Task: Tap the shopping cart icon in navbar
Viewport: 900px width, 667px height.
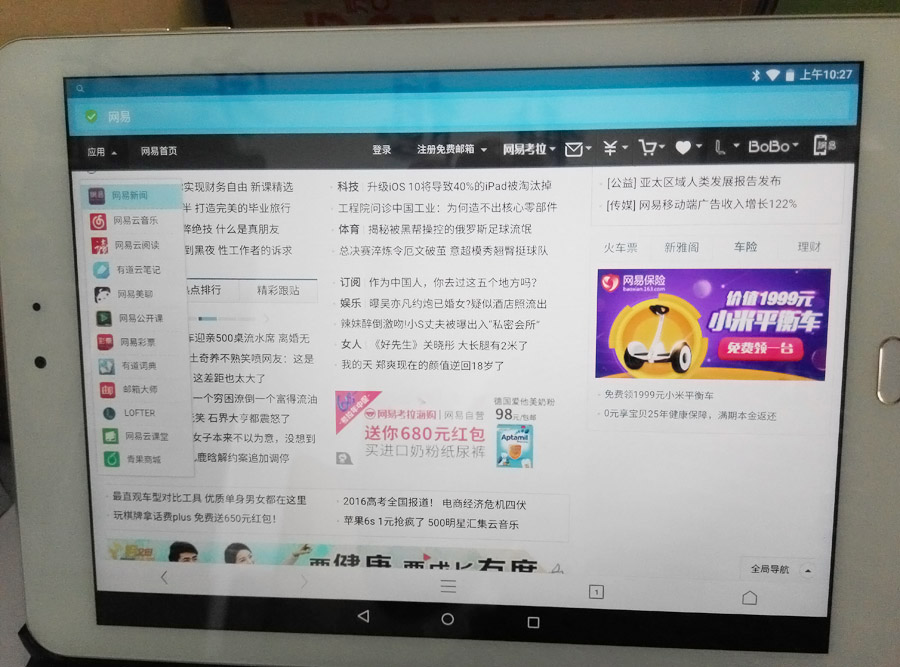Action: (647, 148)
